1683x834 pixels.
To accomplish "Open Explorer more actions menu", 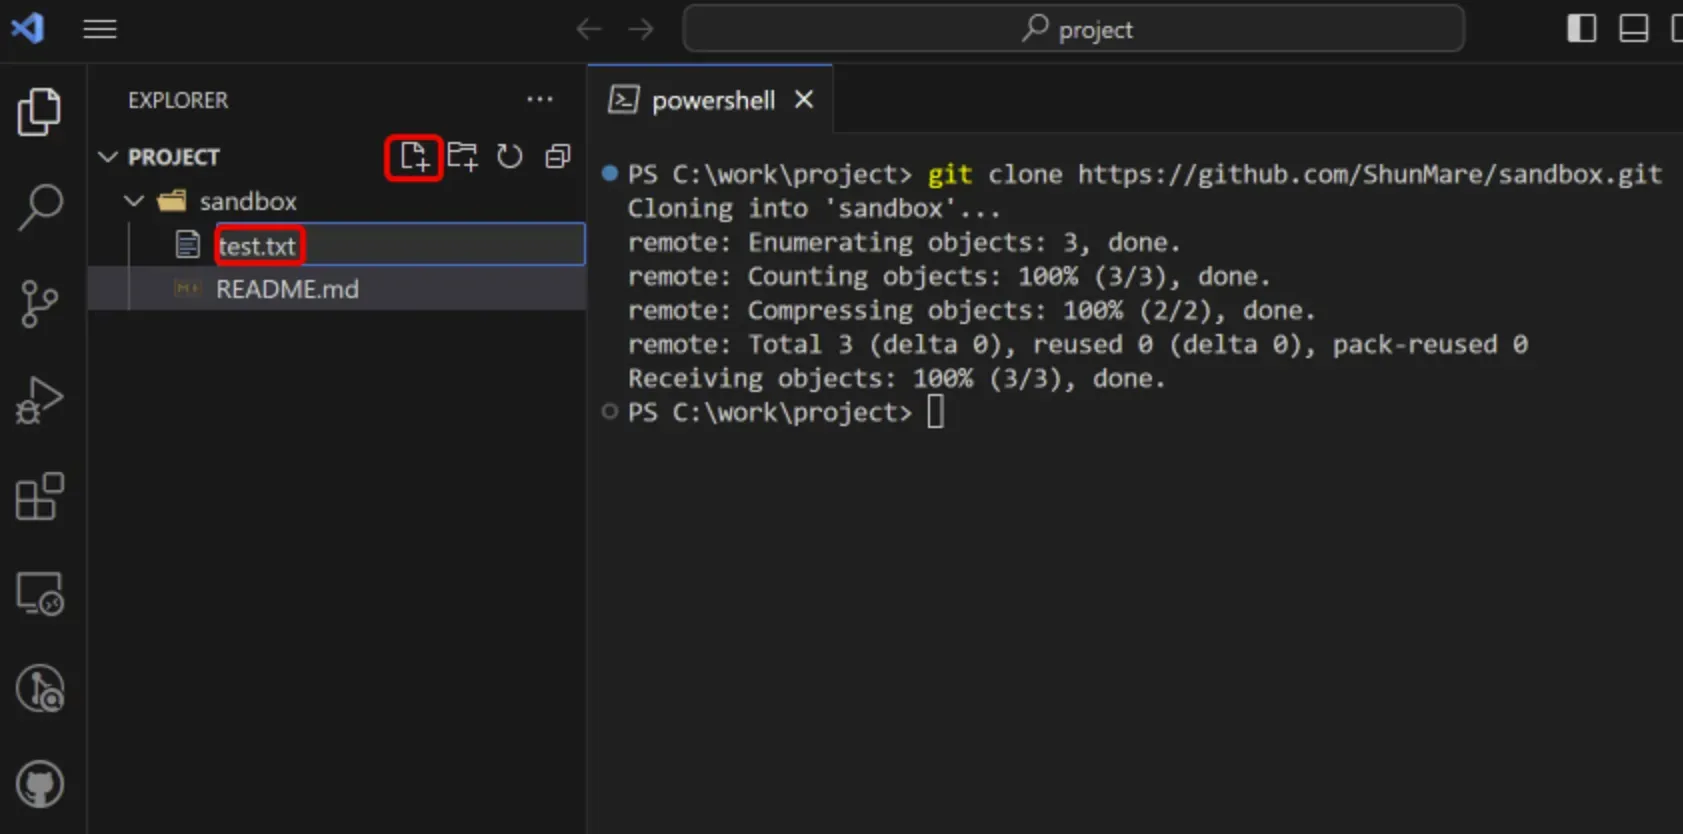I will pyautogui.click(x=540, y=100).
